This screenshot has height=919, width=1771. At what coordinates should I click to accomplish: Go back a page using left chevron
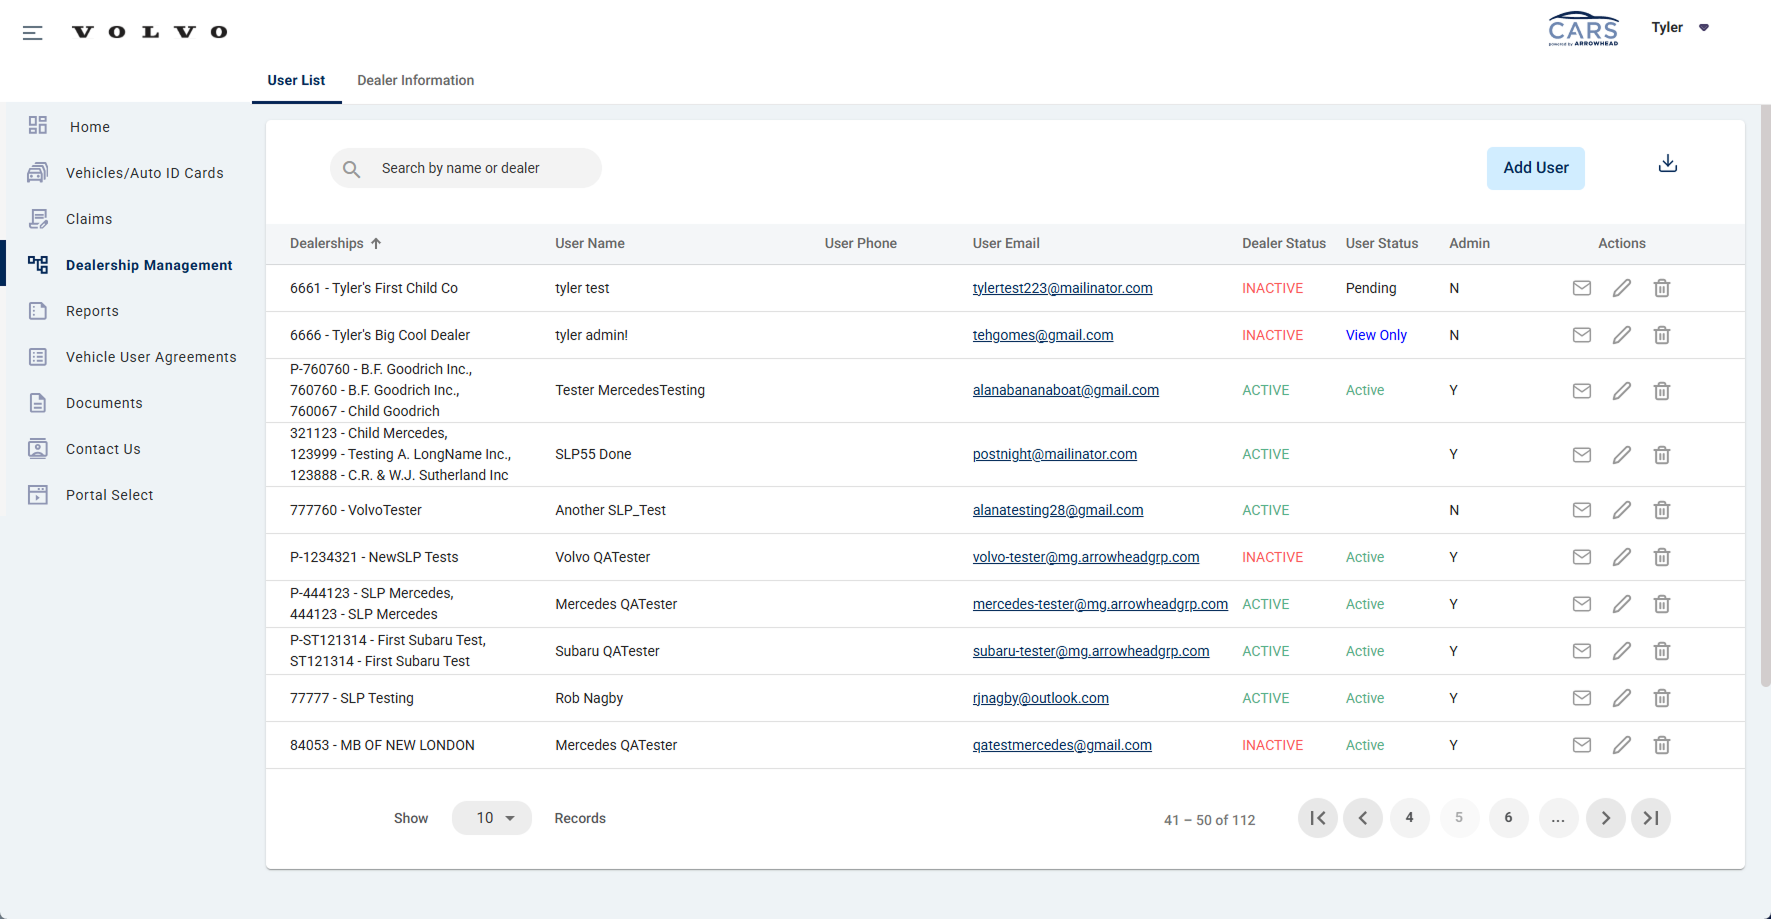1363,818
